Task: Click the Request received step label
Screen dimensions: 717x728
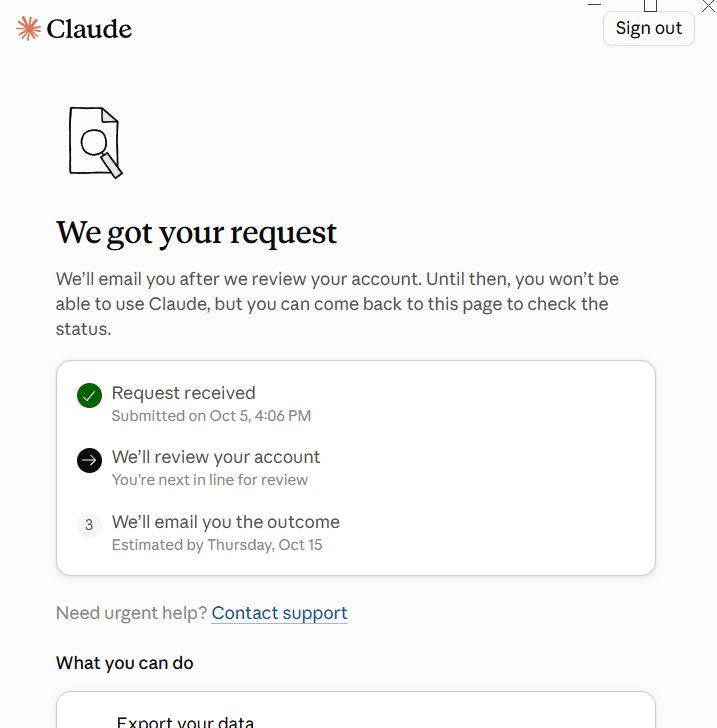Action: (183, 393)
